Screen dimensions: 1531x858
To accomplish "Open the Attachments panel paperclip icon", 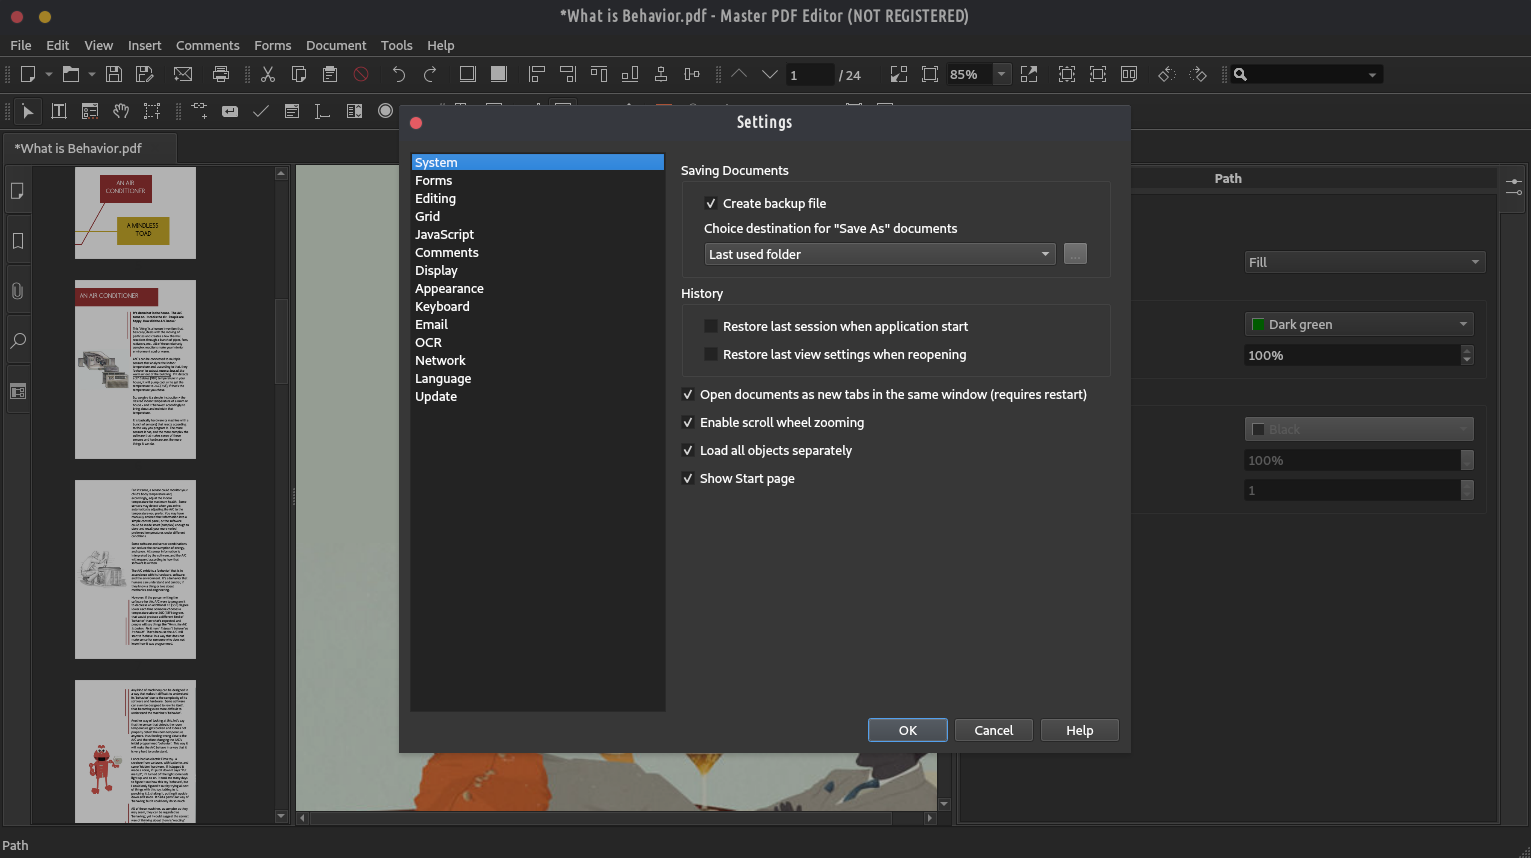I will (x=17, y=290).
